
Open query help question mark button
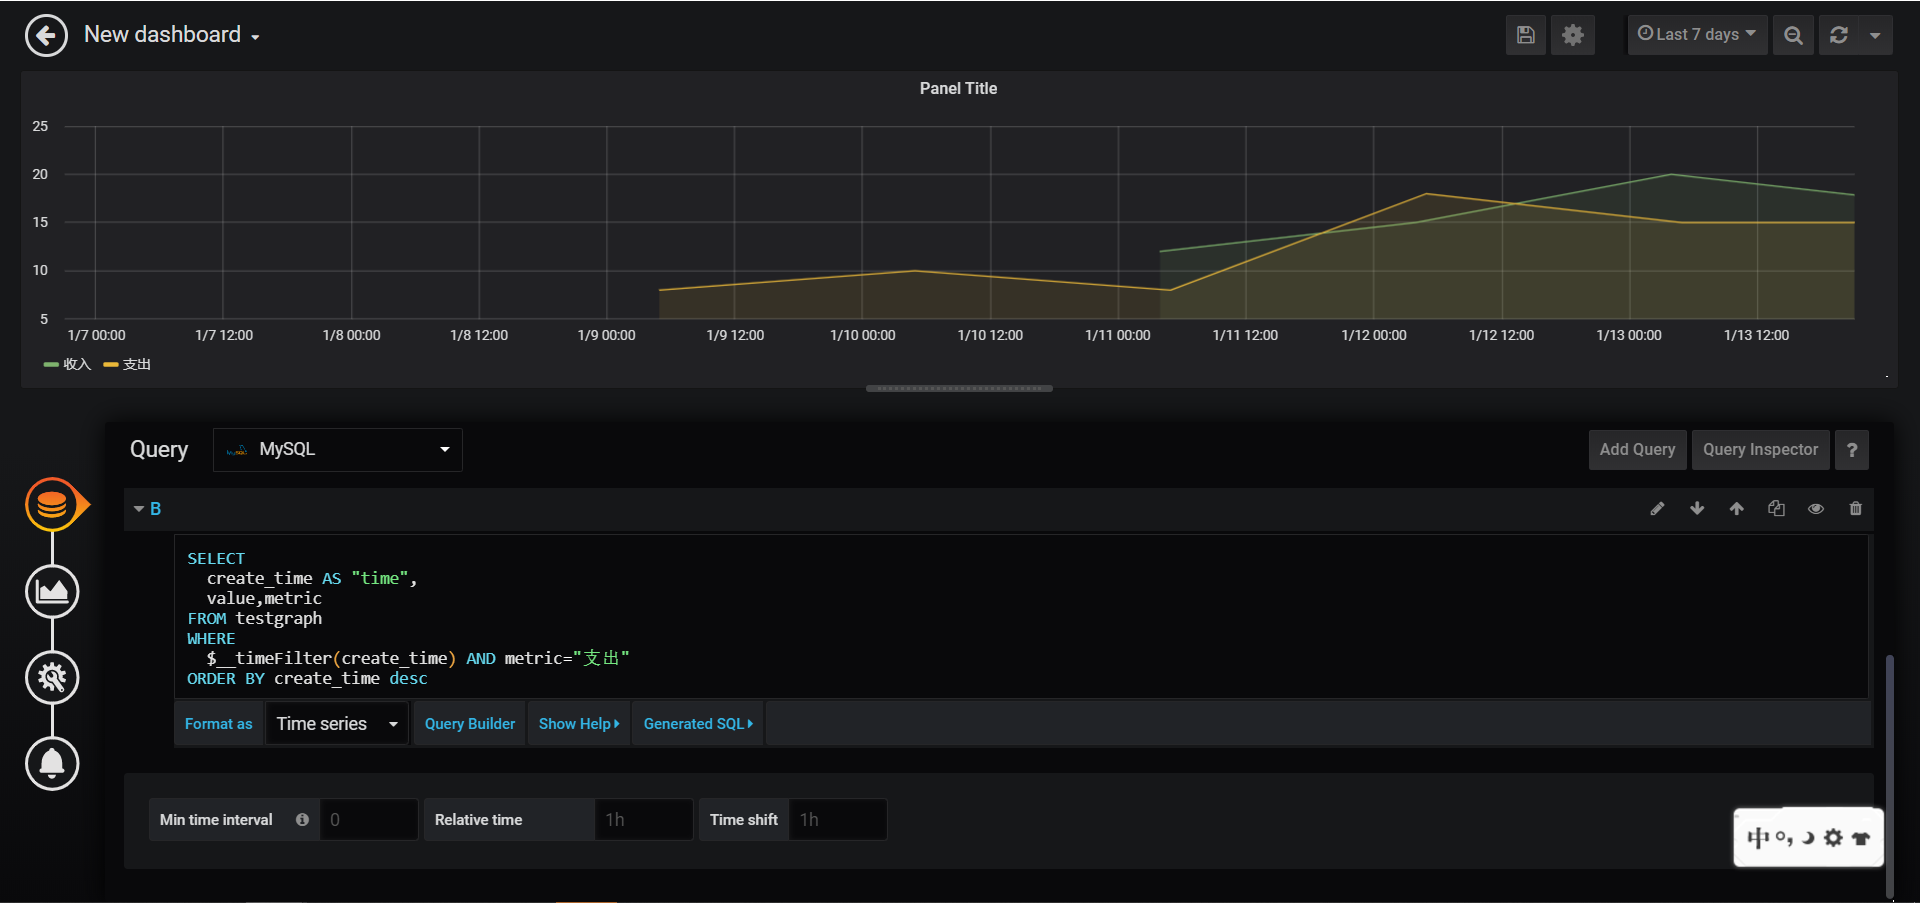(x=1851, y=450)
